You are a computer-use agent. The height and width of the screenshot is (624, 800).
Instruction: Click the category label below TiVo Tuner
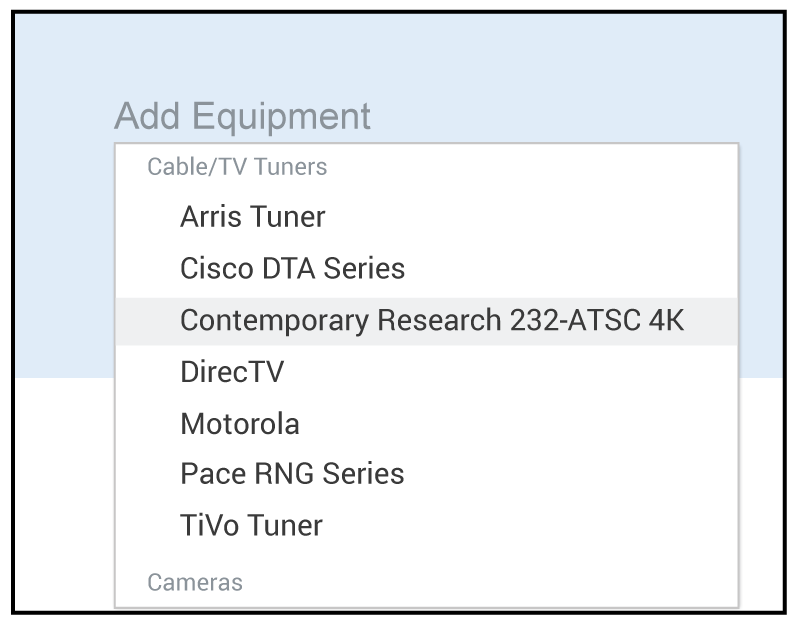[195, 582]
